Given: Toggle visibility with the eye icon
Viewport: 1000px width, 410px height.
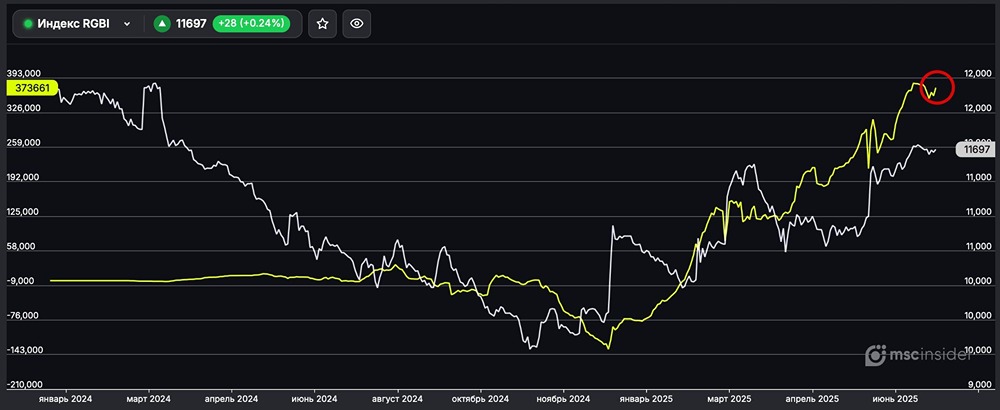Looking at the screenshot, I should [x=357, y=23].
